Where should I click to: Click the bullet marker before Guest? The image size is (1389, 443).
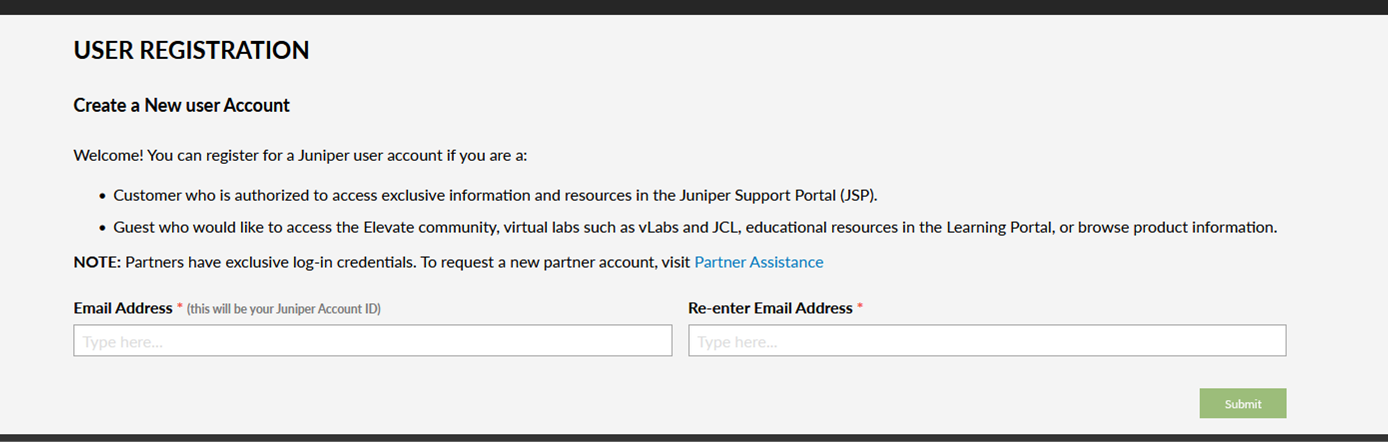pos(102,229)
